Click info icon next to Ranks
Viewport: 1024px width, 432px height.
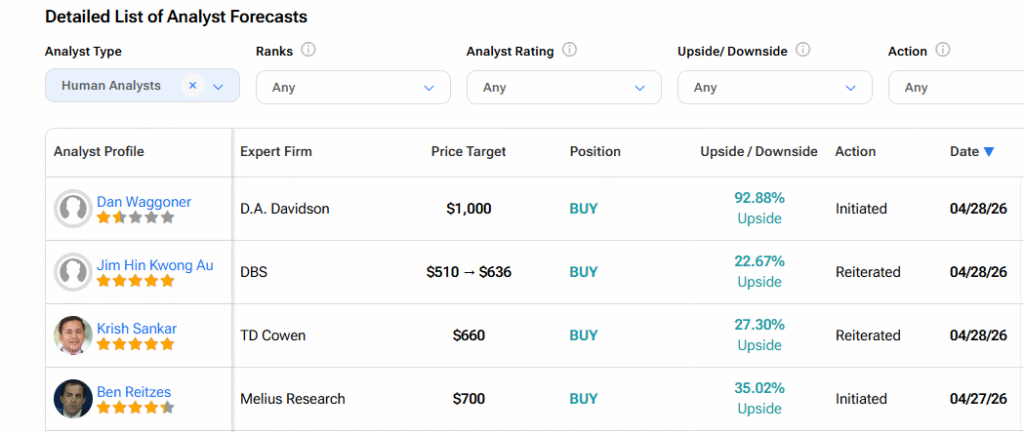click(x=309, y=50)
